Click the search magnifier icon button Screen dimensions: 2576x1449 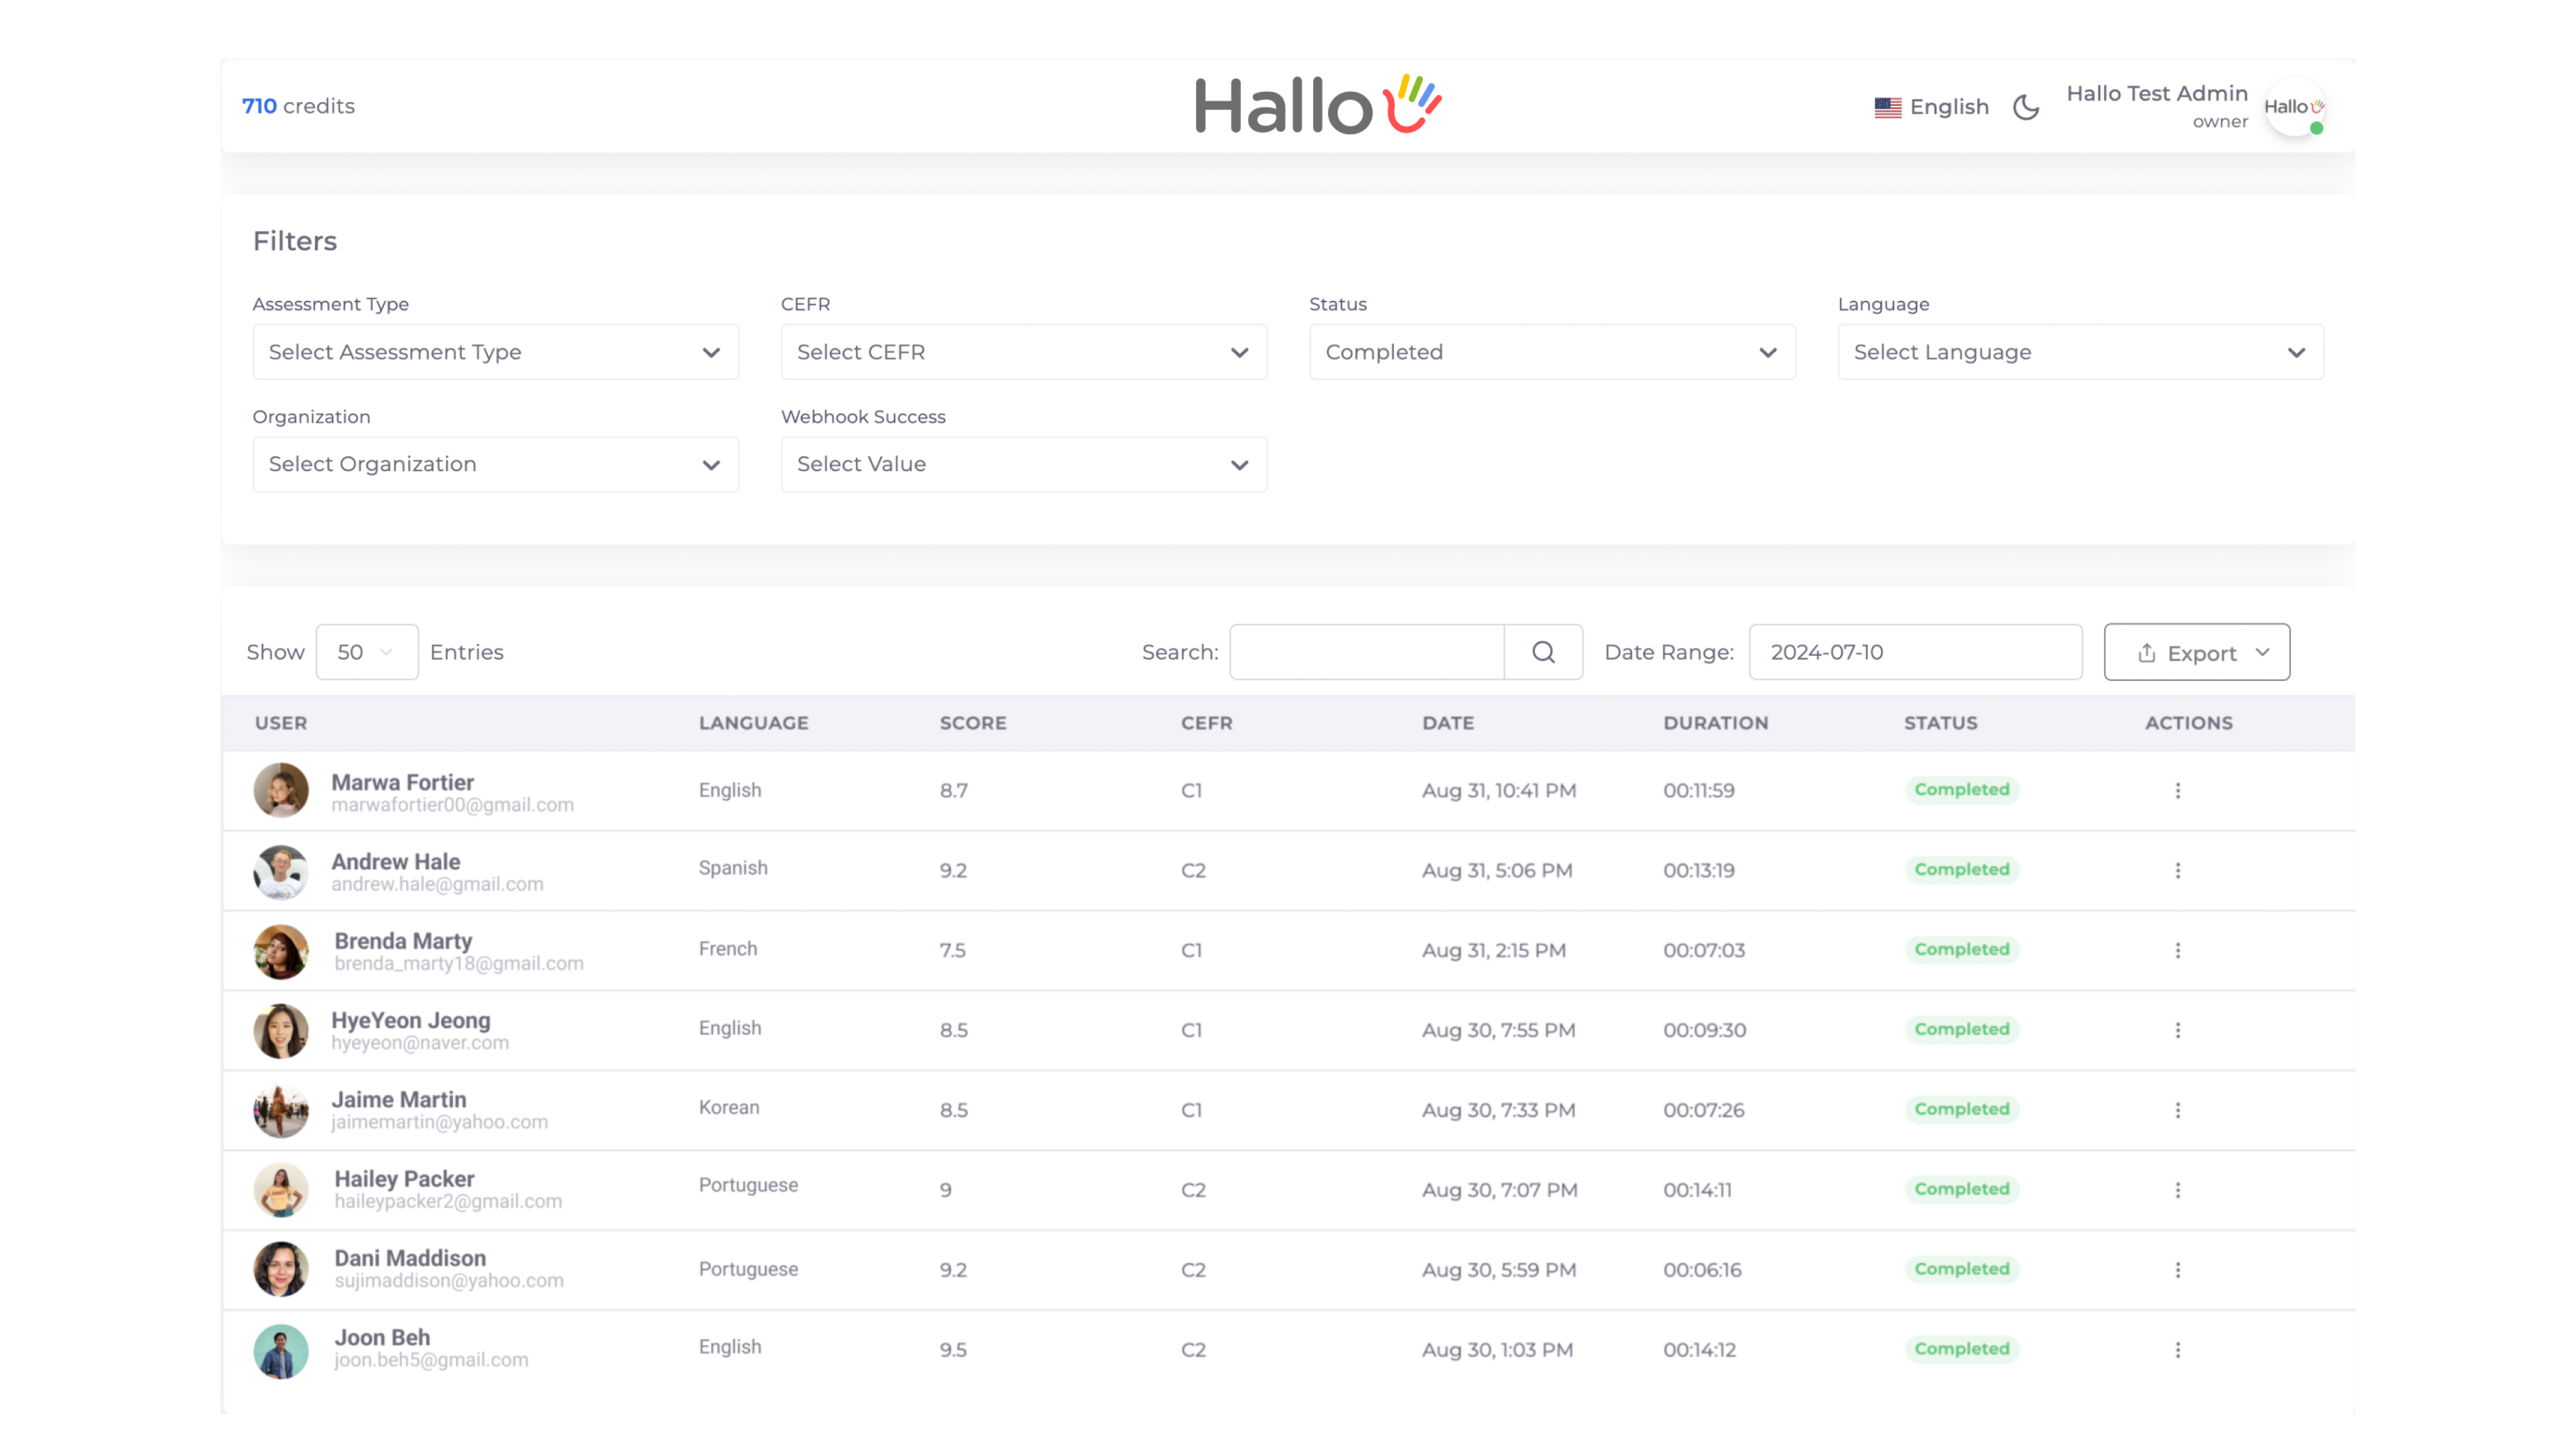[1543, 652]
